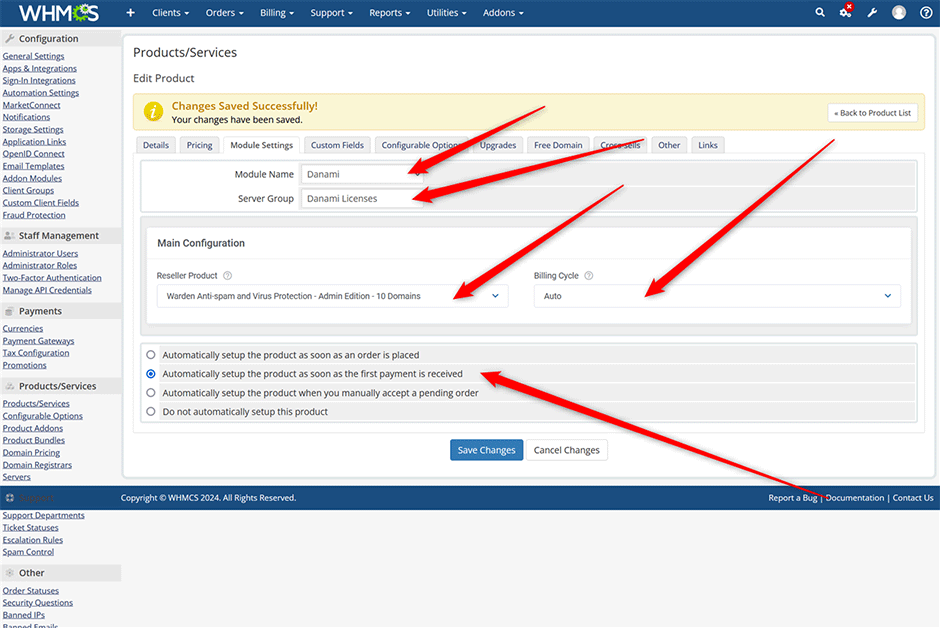
Task: Click Save Changes button
Action: [486, 450]
